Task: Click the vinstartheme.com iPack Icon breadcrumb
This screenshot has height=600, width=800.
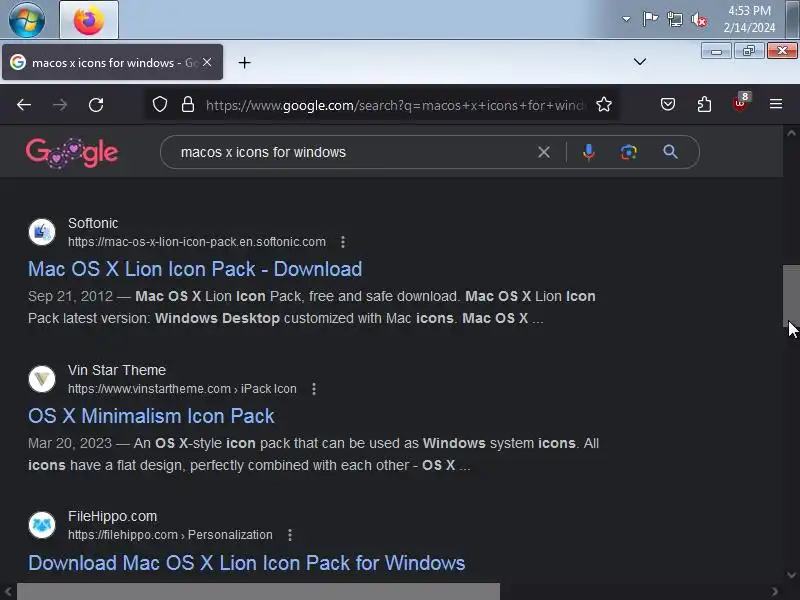Action: (182, 389)
